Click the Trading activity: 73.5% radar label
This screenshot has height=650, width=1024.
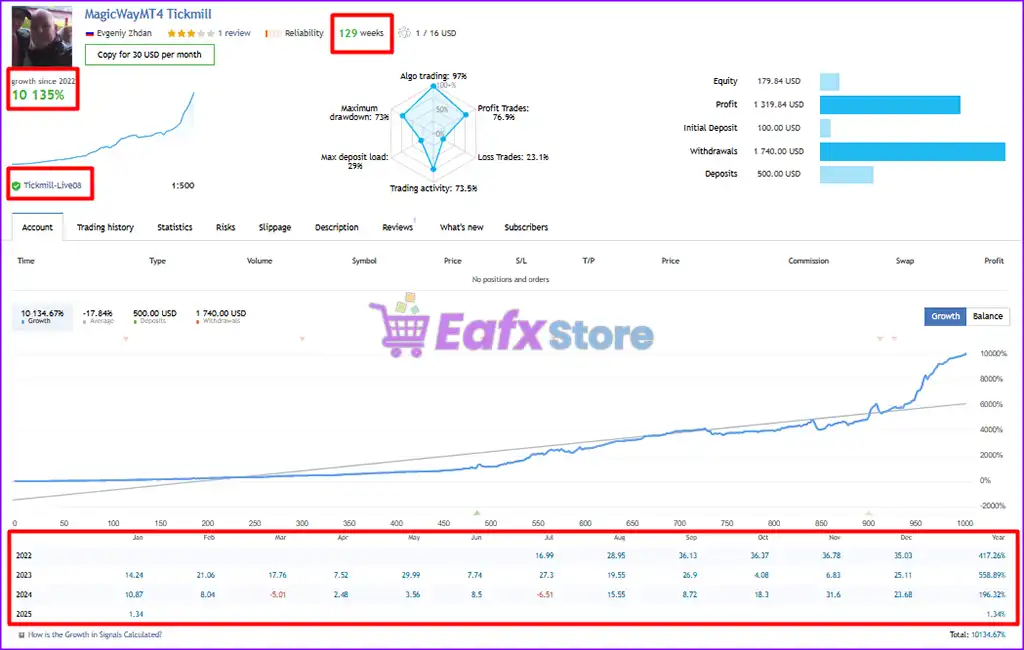pyautogui.click(x=433, y=188)
